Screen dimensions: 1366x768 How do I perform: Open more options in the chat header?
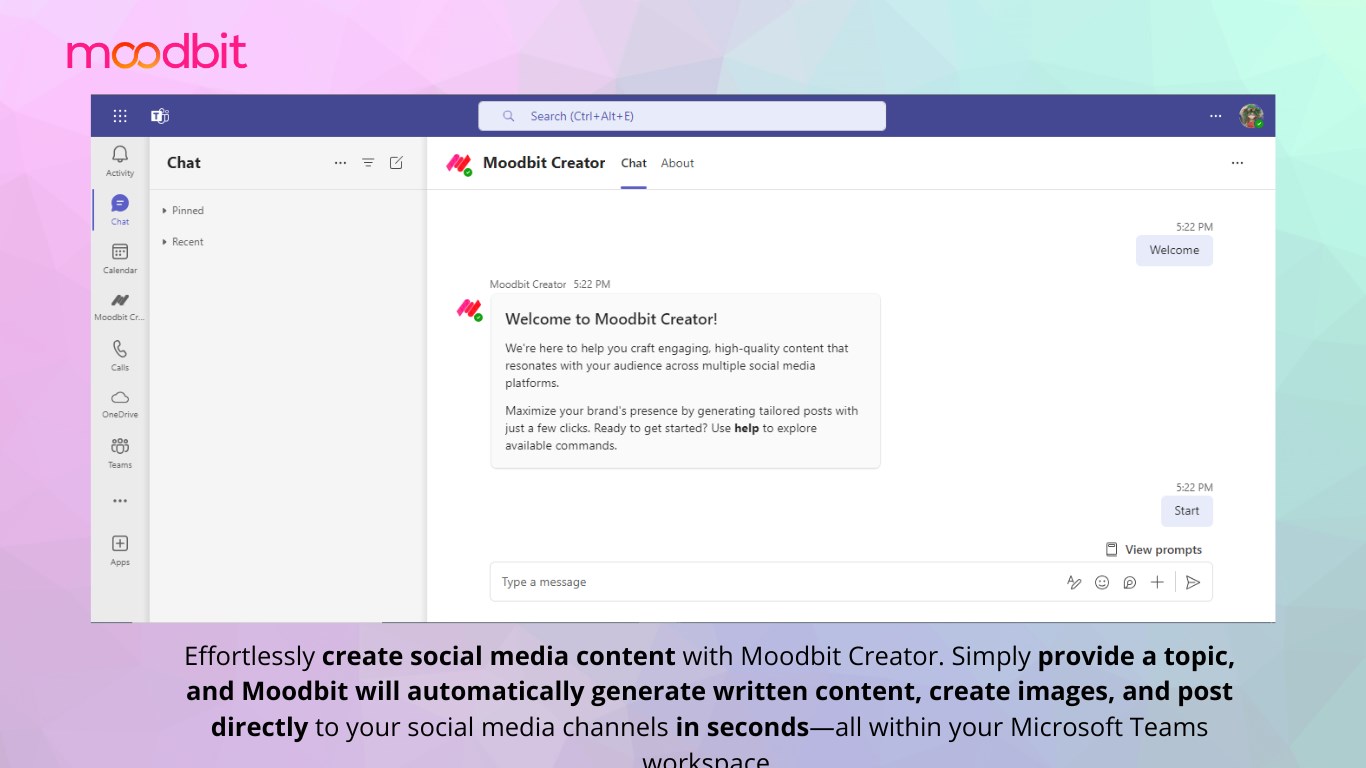point(1237,163)
